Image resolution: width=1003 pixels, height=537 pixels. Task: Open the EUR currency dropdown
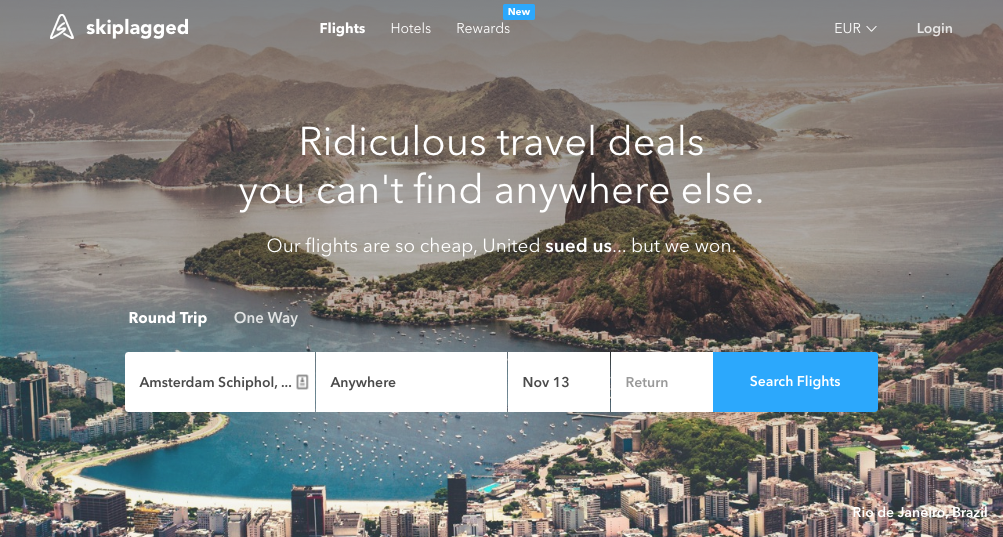(855, 29)
